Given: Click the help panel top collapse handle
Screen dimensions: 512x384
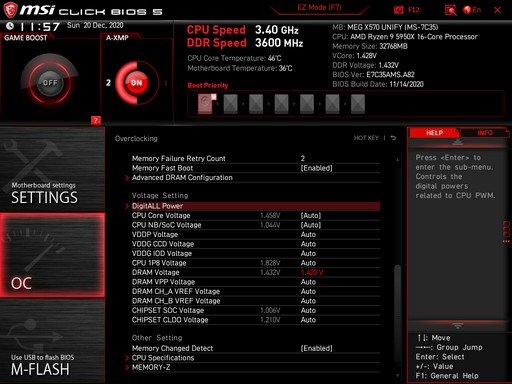Looking at the screenshot, I should tap(458, 142).
